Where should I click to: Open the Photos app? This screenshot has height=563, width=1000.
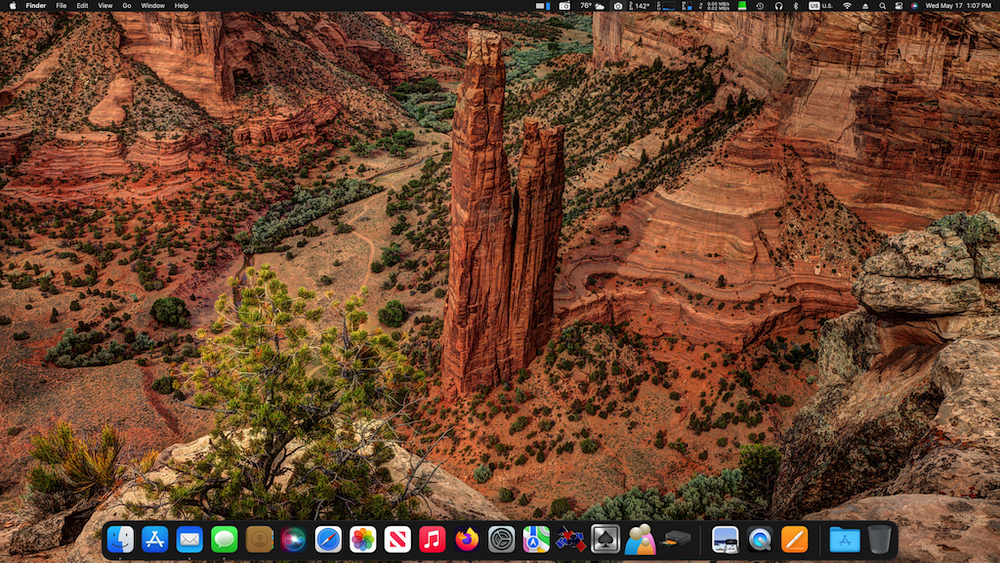pyautogui.click(x=363, y=539)
